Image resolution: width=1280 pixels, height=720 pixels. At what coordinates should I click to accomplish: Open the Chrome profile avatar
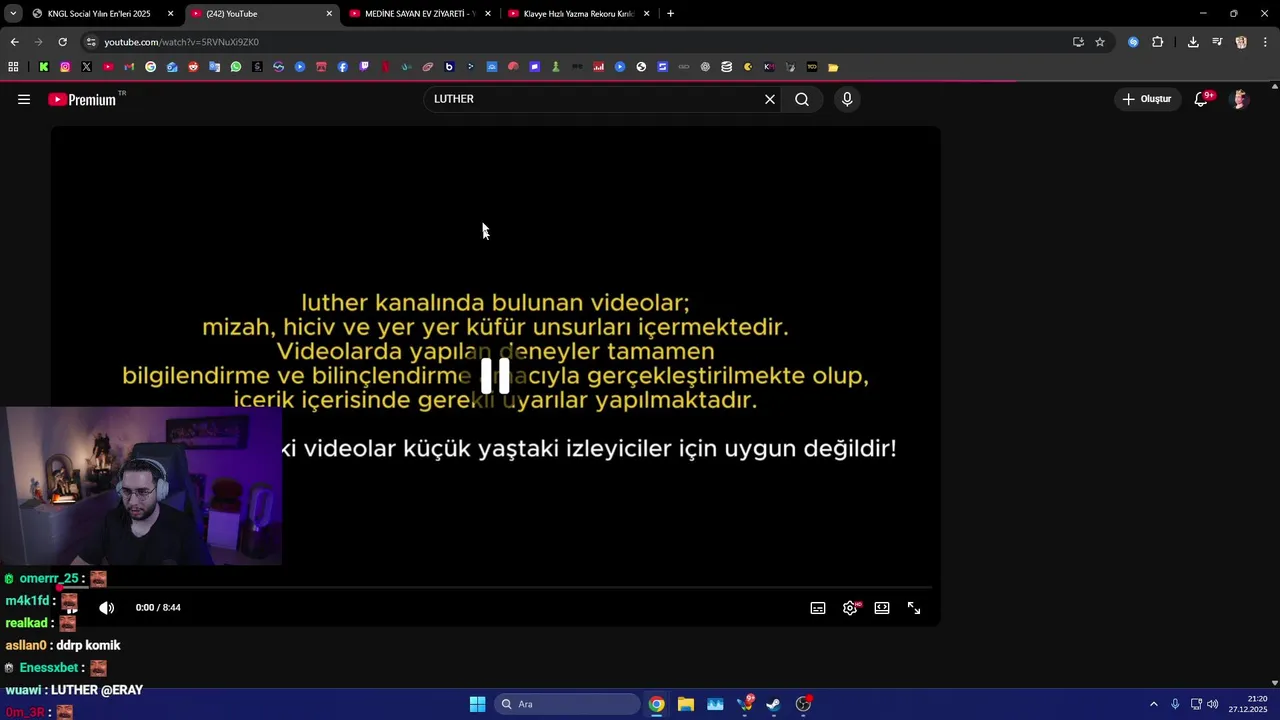pyautogui.click(x=1241, y=42)
